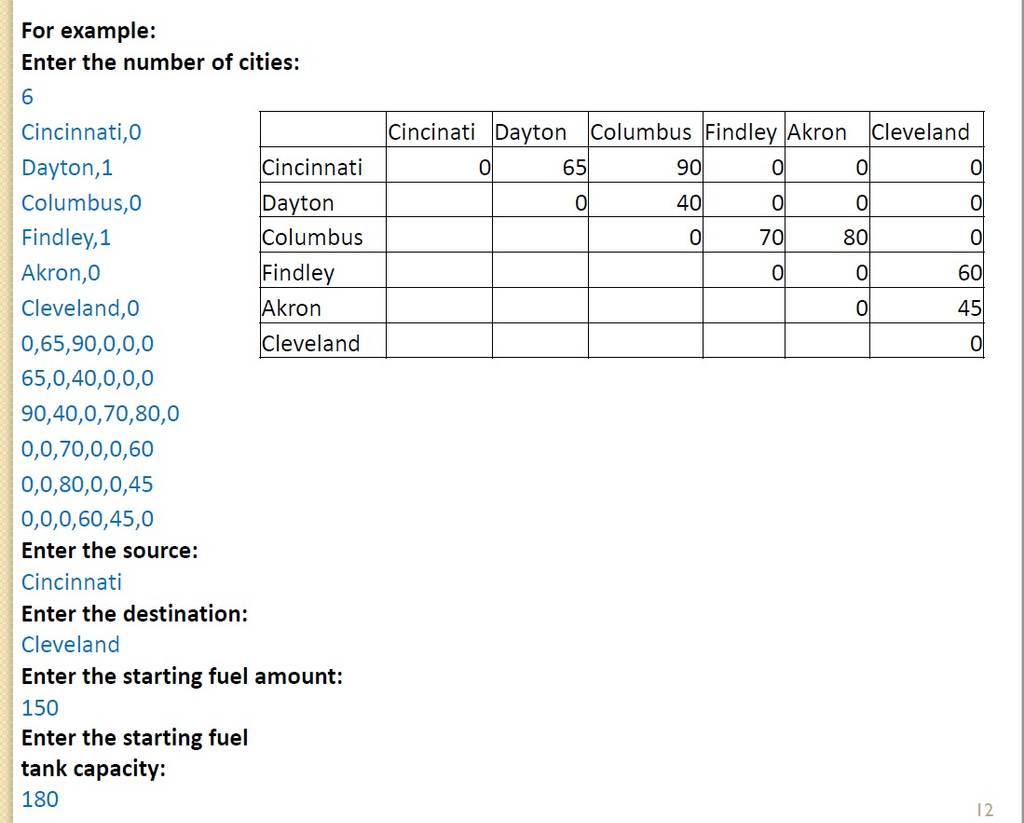Screen dimensions: 1024x823
Task: Click the cell containing 45
Action: click(x=926, y=306)
